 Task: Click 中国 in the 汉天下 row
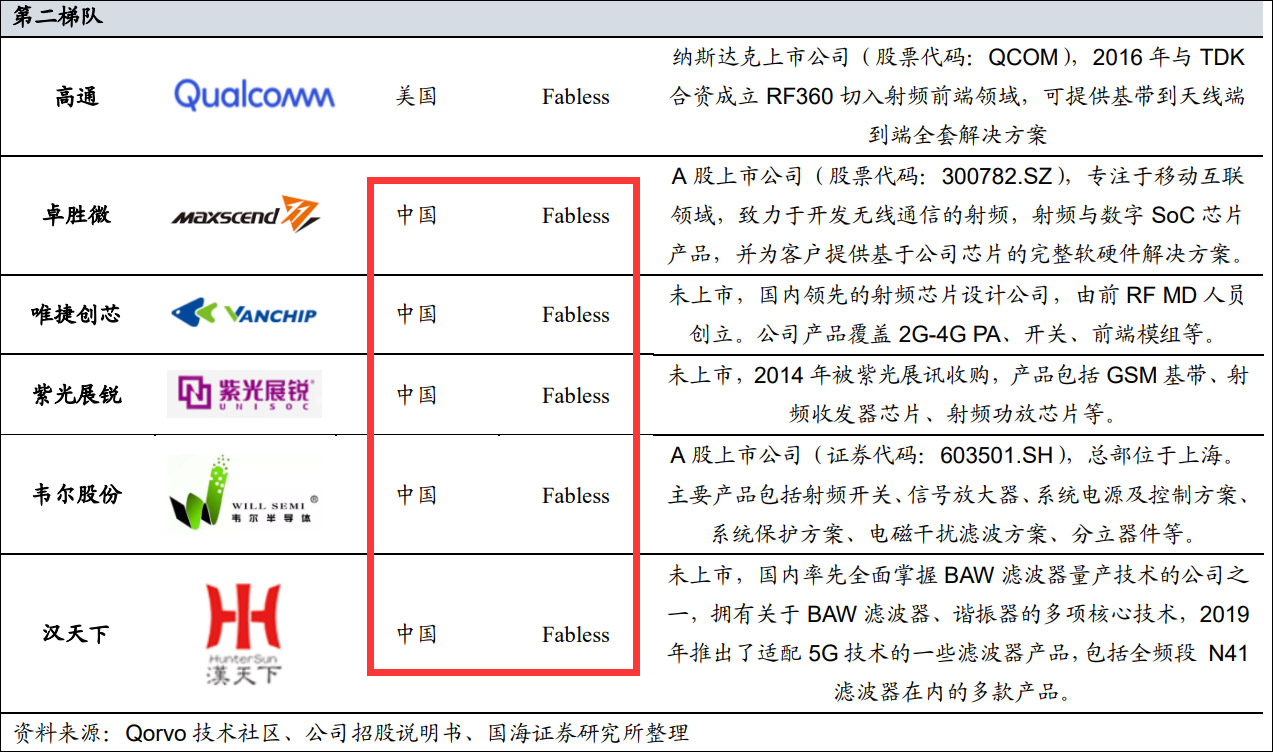click(416, 634)
